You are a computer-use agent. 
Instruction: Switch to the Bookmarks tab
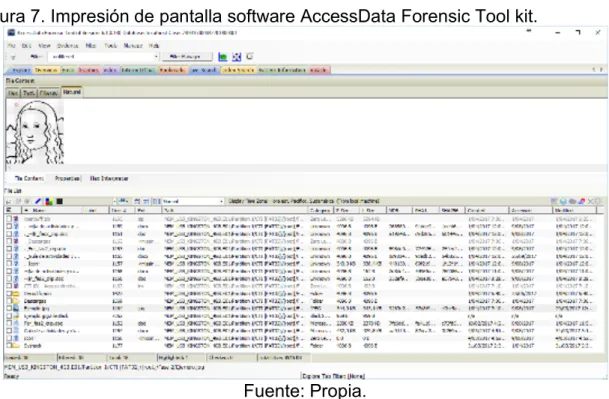(x=172, y=70)
